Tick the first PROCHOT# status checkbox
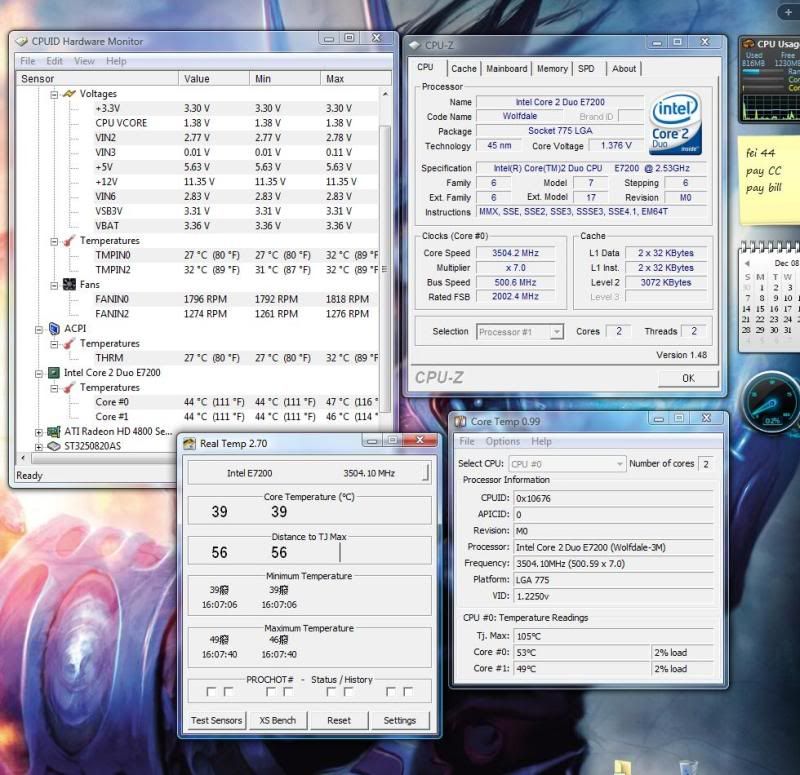Screen dimensions: 800x775 pyautogui.click(x=212, y=692)
